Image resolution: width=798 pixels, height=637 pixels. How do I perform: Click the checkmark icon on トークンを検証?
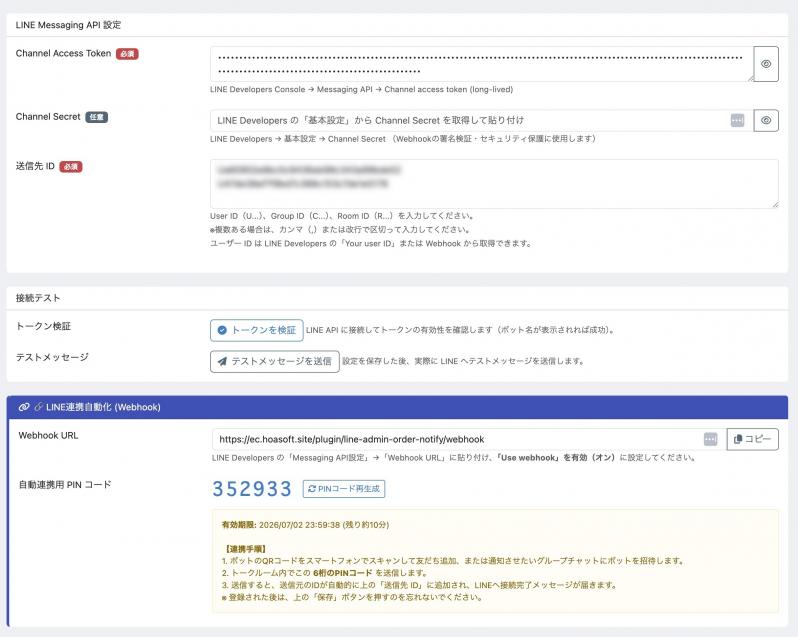[x=222, y=330]
